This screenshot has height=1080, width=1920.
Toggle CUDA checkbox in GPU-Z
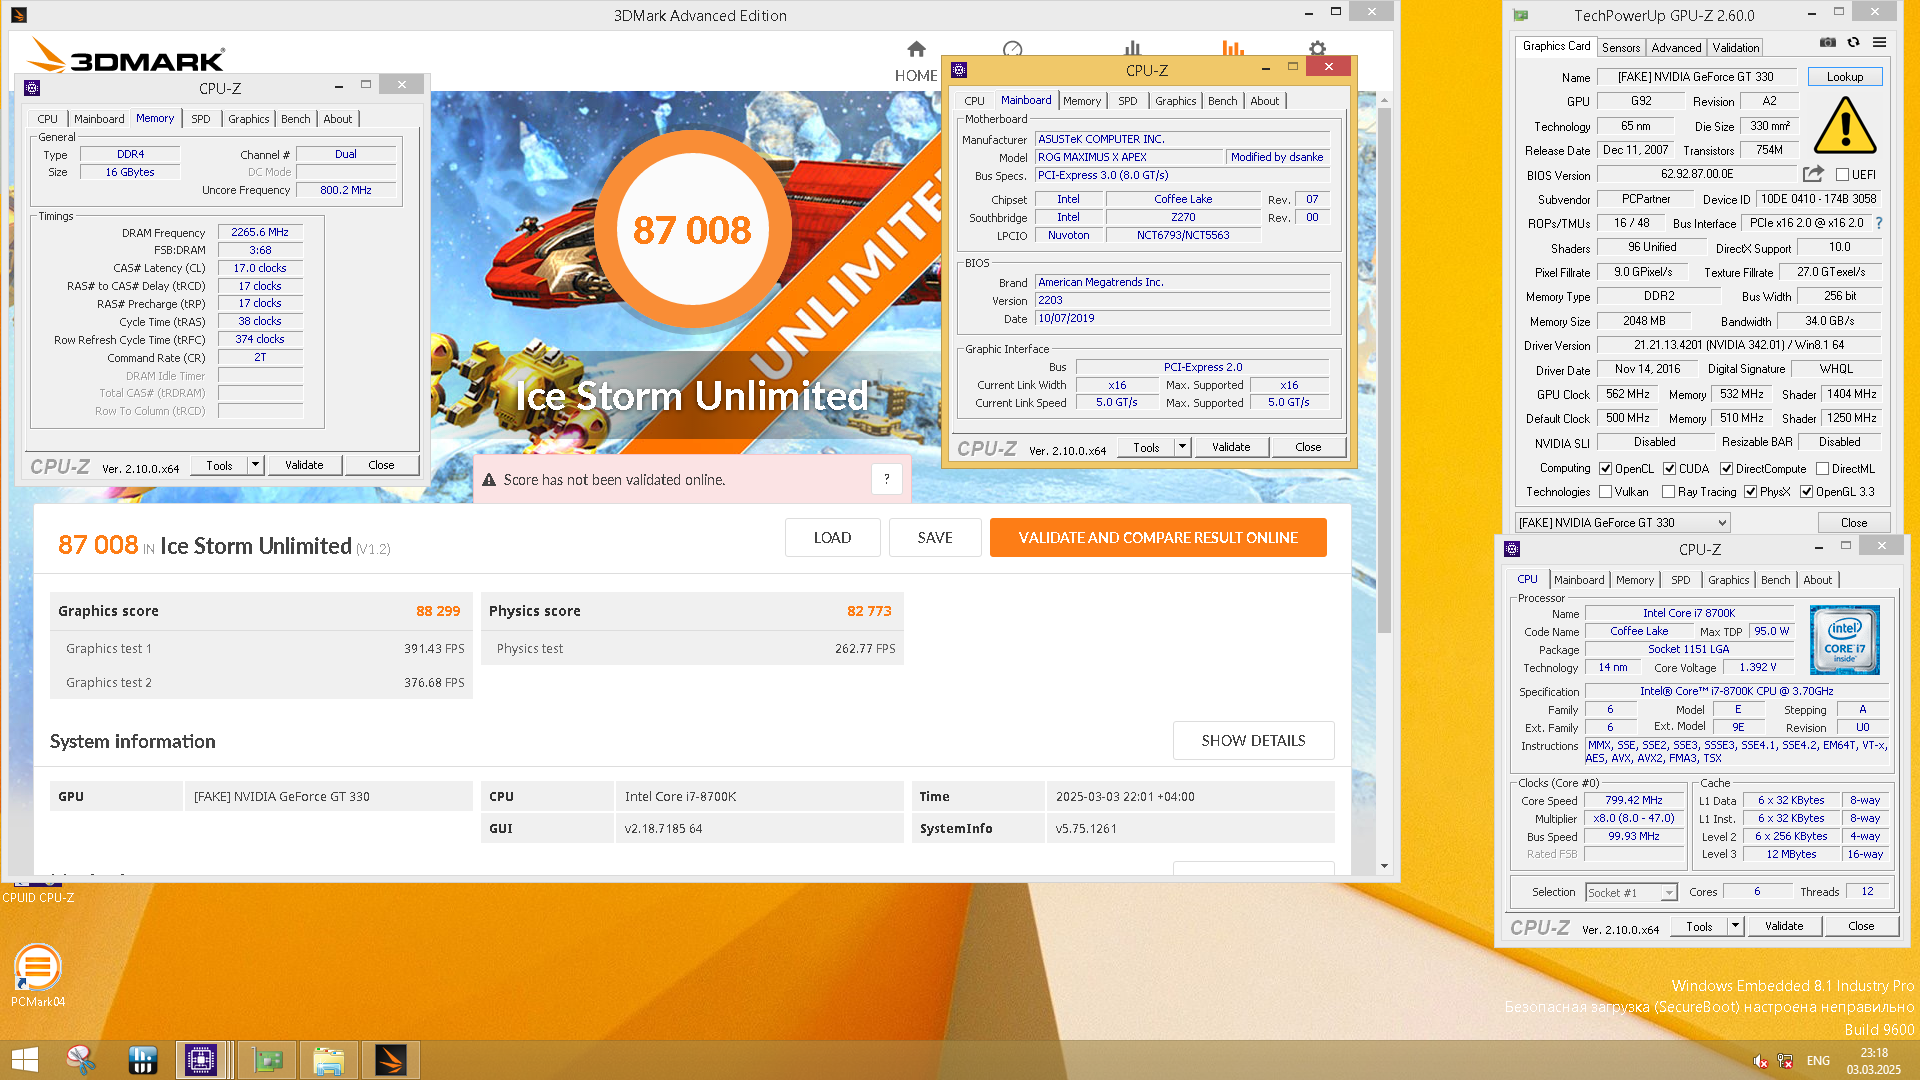click(1669, 469)
